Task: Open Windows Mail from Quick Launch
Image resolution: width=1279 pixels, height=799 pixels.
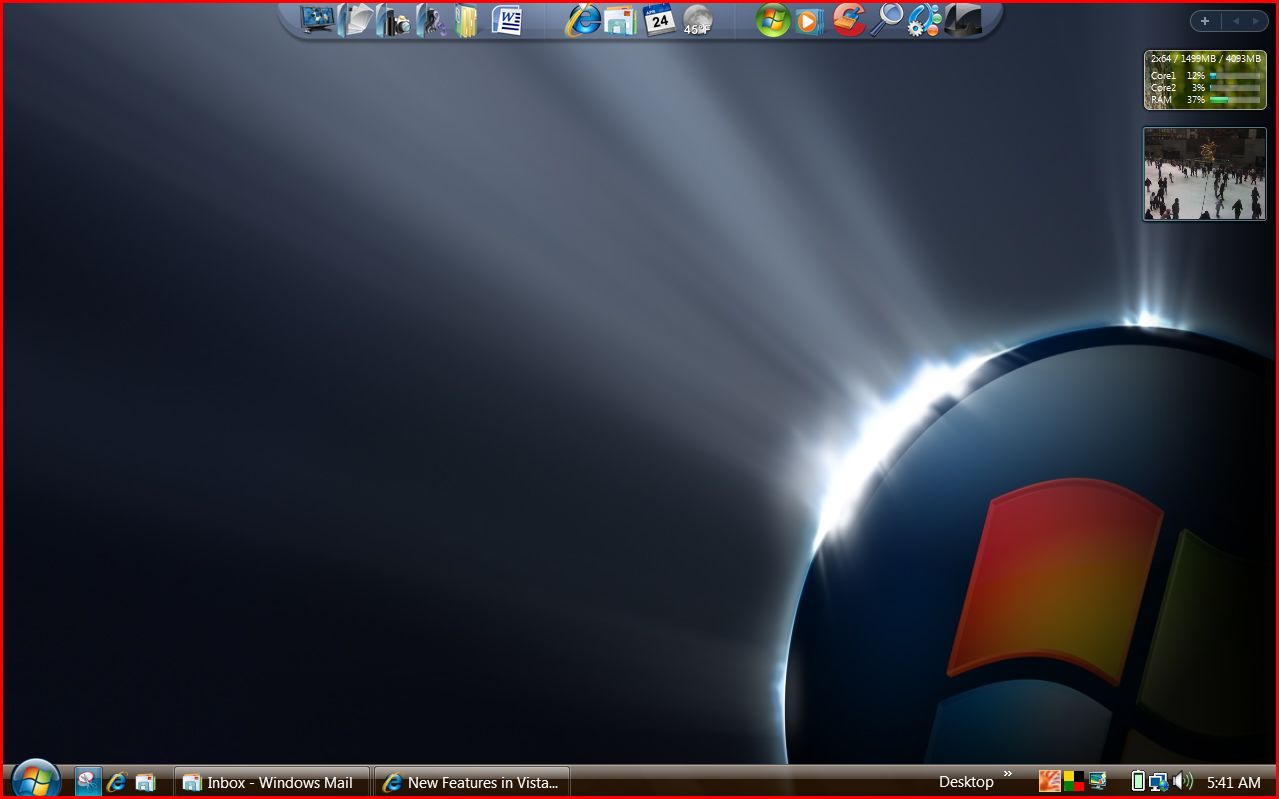Action: pos(145,782)
